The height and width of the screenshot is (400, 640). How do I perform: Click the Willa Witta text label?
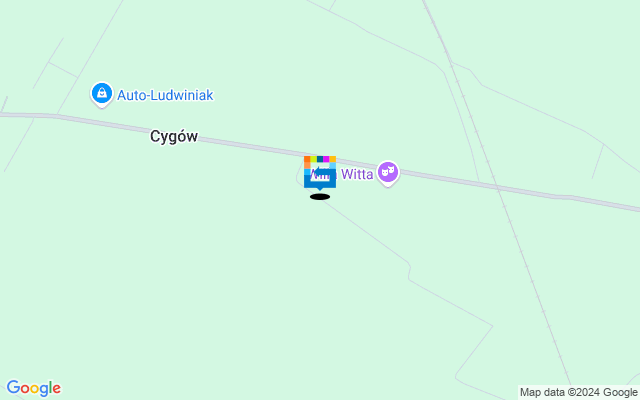tap(341, 174)
